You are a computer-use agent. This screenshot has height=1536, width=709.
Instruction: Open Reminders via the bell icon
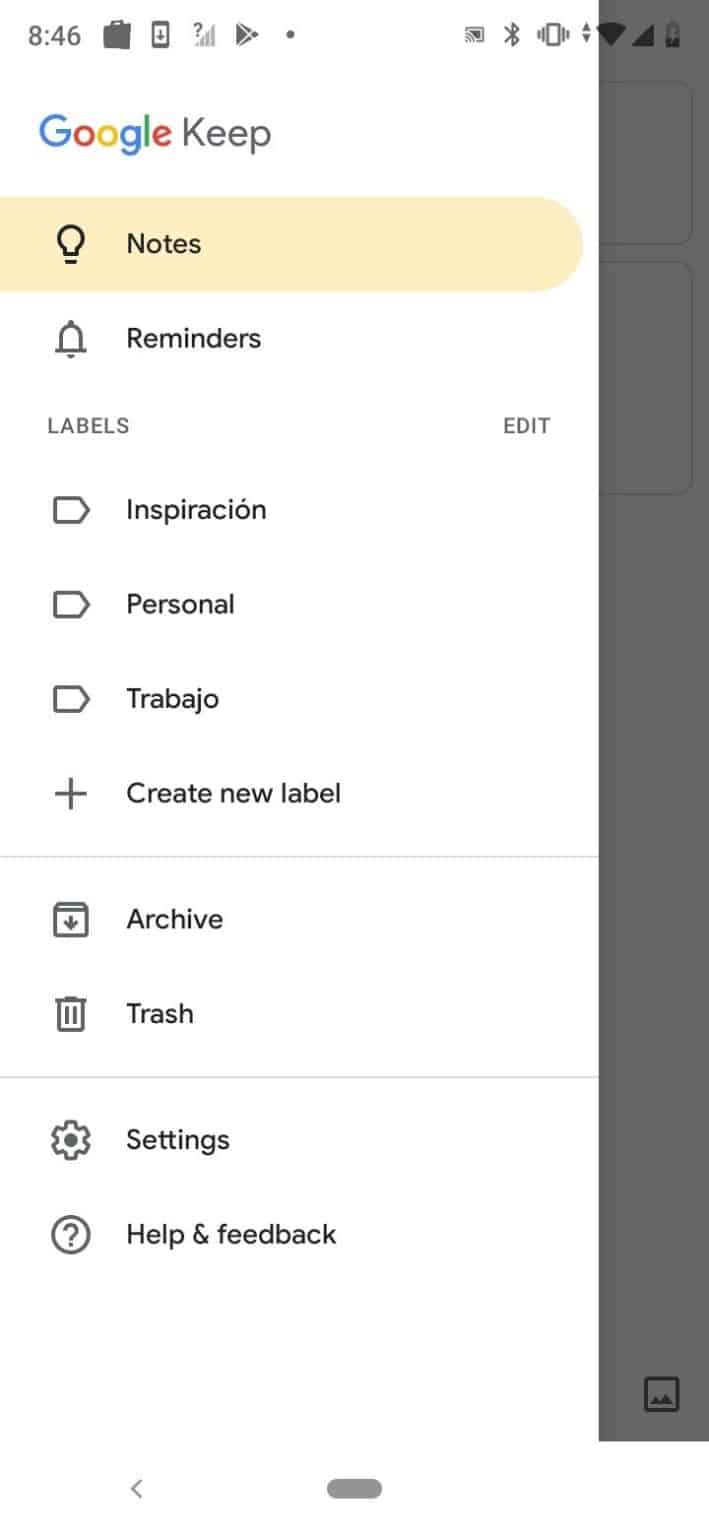[70, 338]
